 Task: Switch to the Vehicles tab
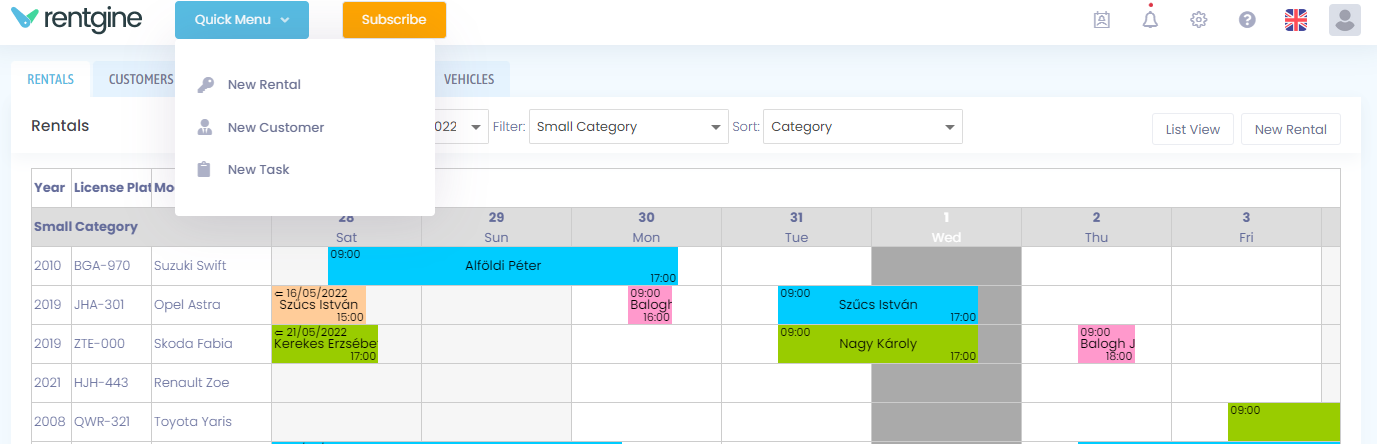pyautogui.click(x=468, y=79)
